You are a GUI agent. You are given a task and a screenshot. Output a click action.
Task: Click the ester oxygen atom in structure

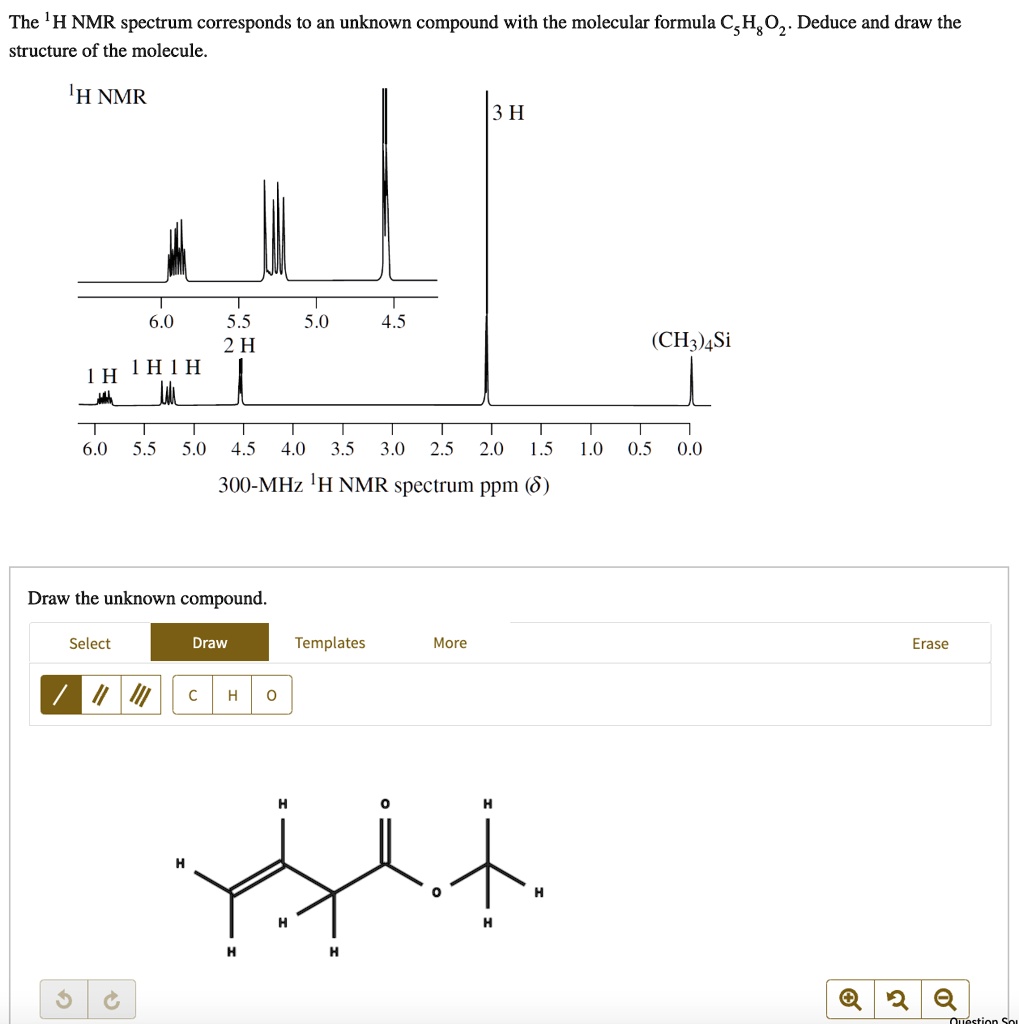pos(437,892)
